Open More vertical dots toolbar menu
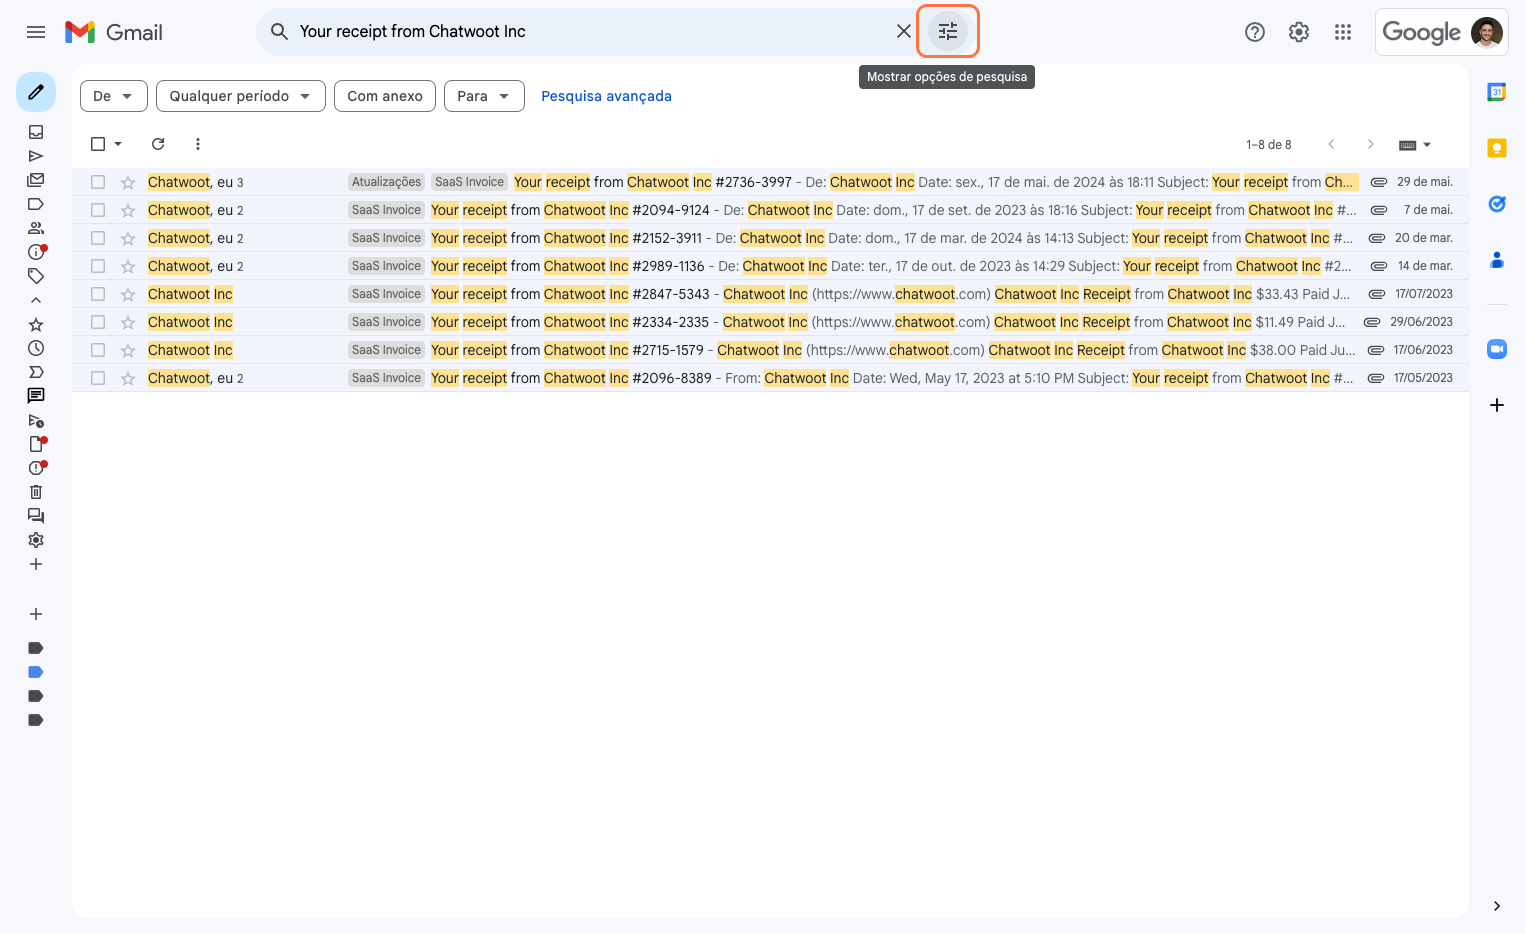 198,144
